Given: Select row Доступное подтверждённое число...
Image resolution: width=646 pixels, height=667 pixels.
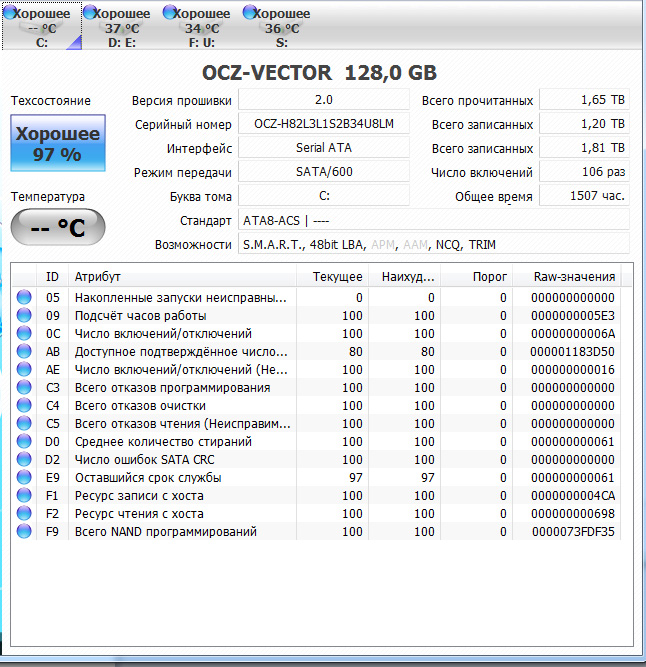Looking at the screenshot, I should point(316,351).
